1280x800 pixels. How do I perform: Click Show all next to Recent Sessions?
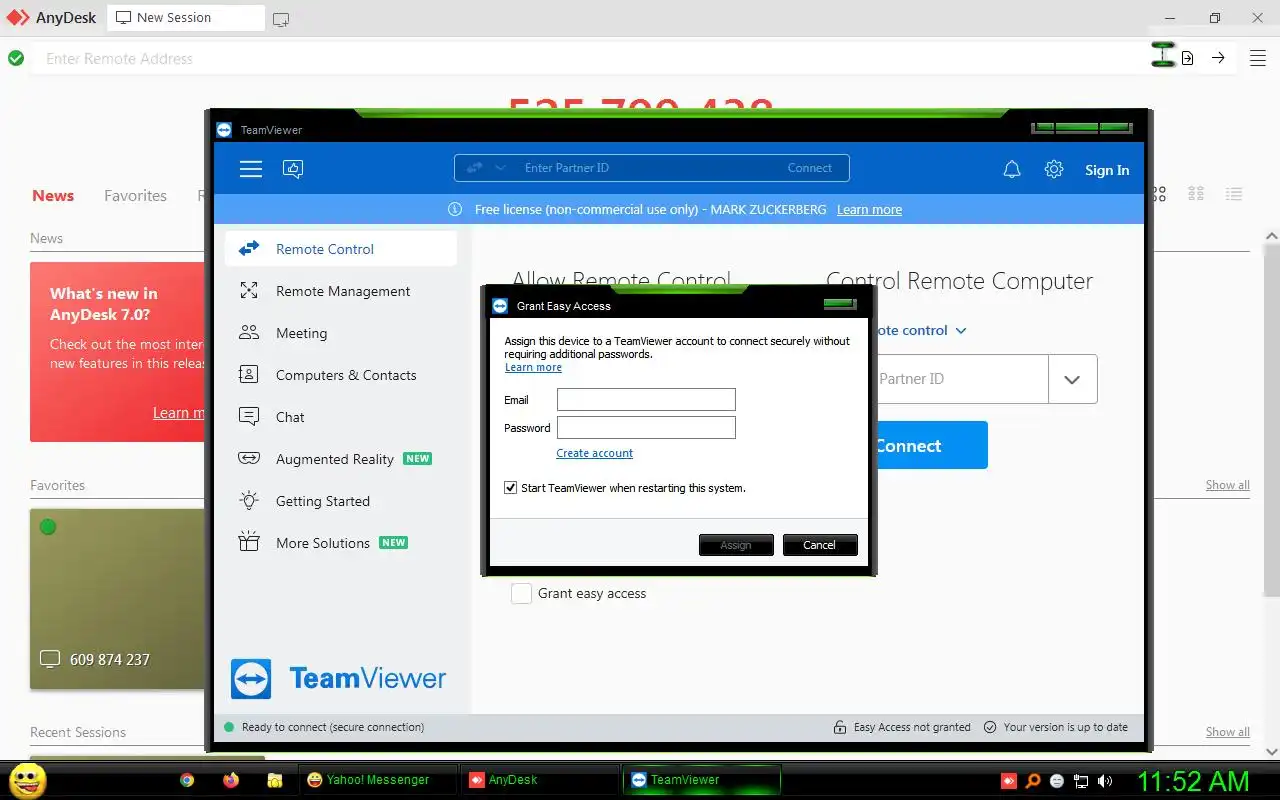pos(1227,732)
